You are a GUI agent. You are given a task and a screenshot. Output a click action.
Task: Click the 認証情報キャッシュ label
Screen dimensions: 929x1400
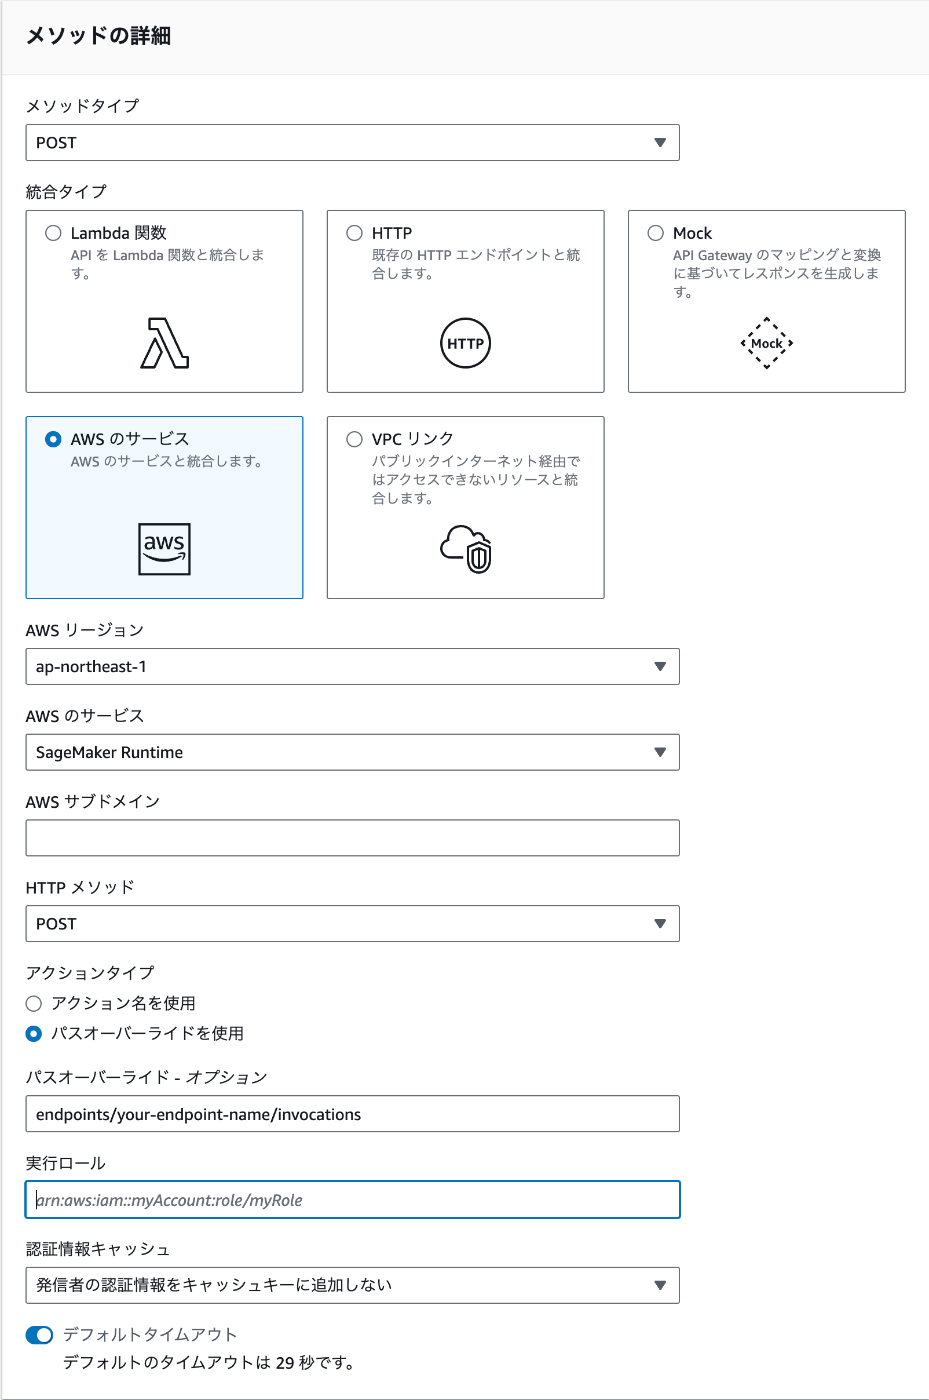coord(98,1249)
